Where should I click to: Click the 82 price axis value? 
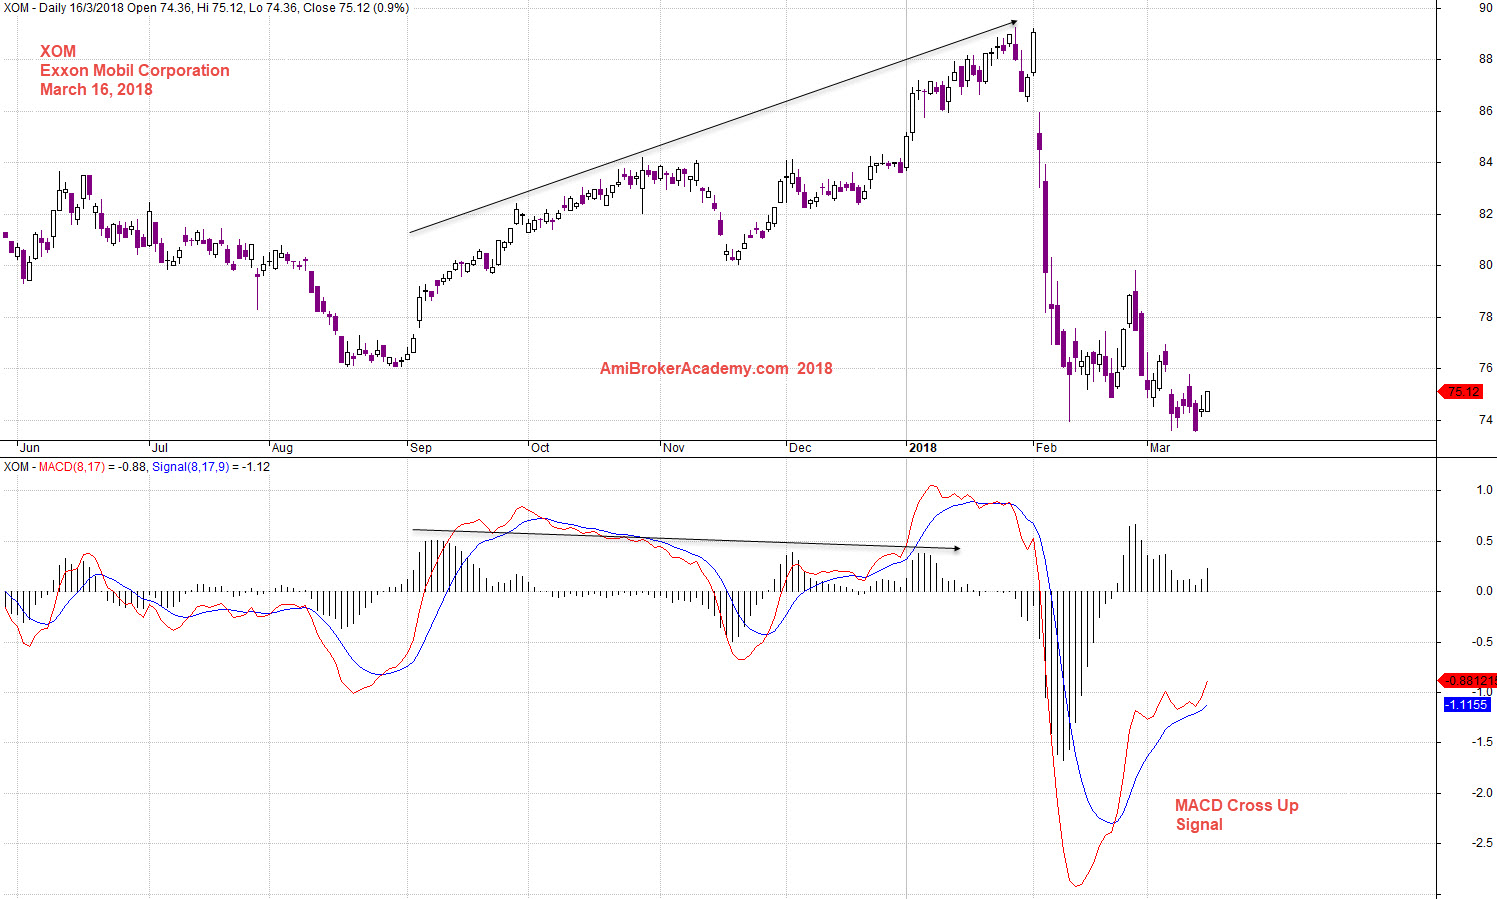coord(1486,214)
